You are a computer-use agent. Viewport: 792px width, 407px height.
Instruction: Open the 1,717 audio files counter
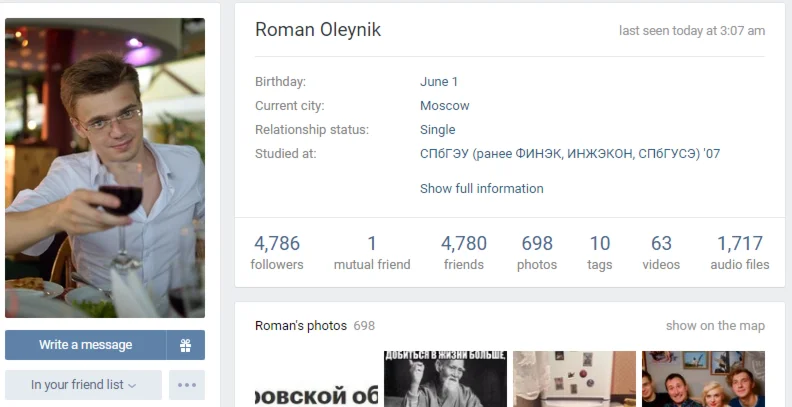click(x=739, y=252)
